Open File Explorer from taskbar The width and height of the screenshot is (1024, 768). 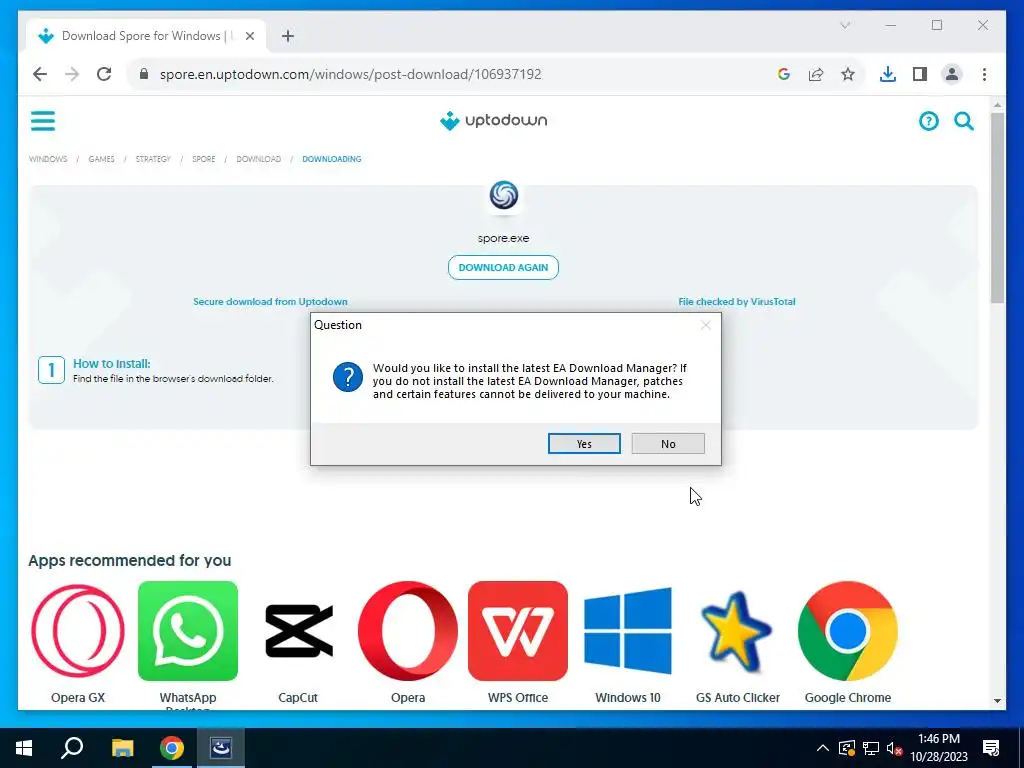click(x=122, y=748)
